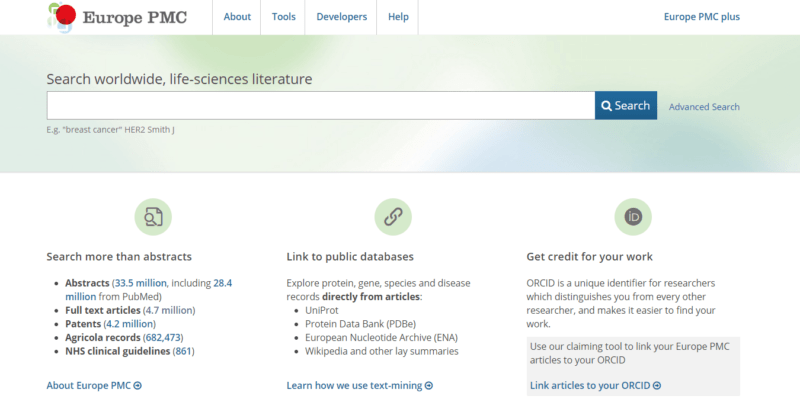Open the 4.7 million full text link

coord(169,311)
